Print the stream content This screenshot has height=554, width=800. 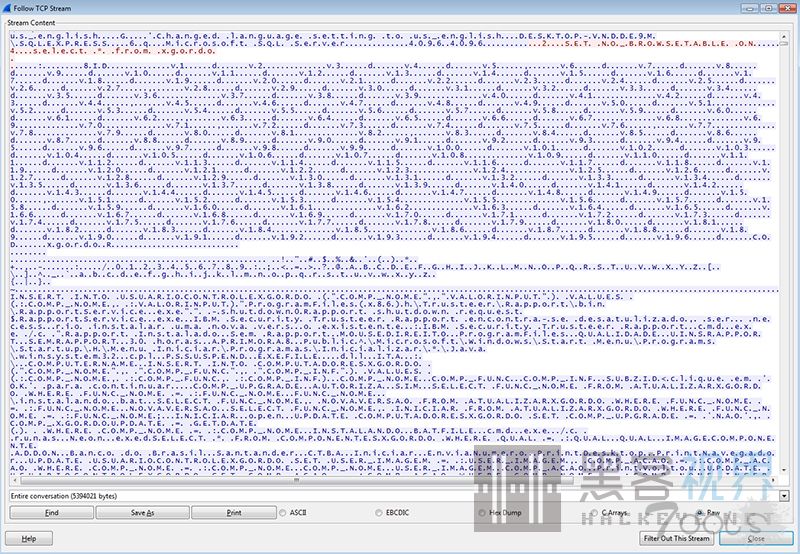pos(233,512)
